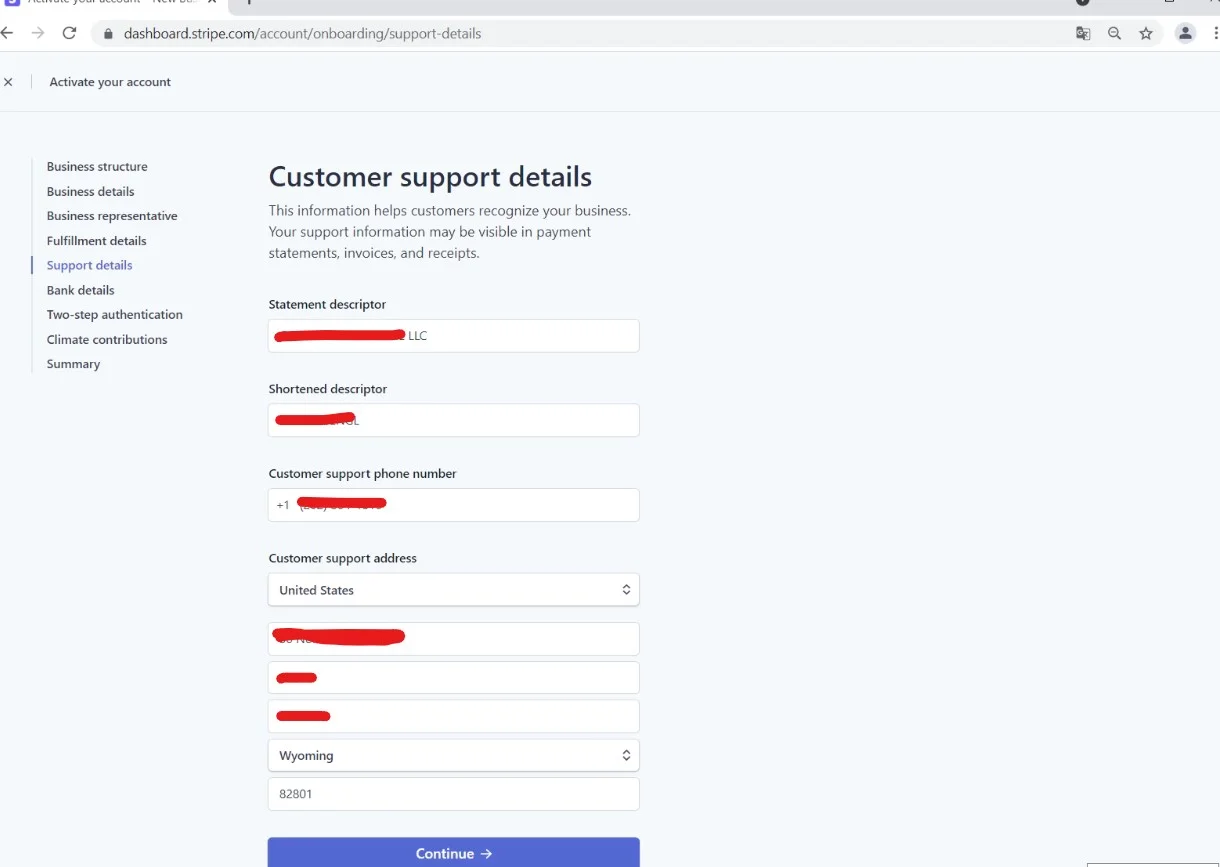Open the Chrome three-dot menu
The width and height of the screenshot is (1220, 867).
[x=1215, y=33]
